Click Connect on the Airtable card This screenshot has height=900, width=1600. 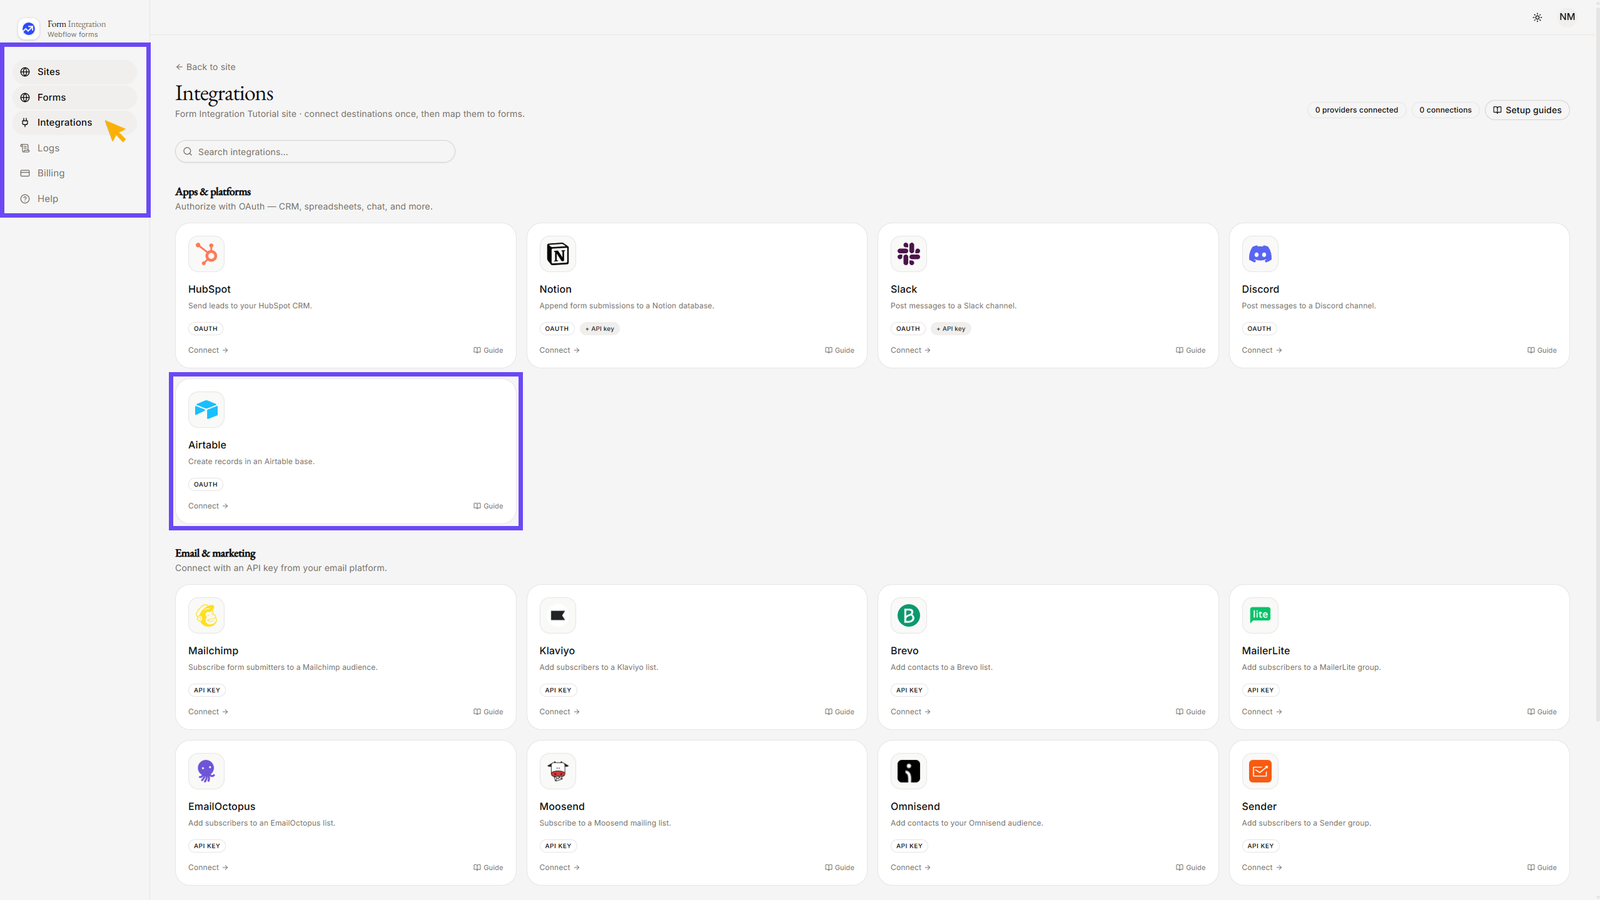pyautogui.click(x=208, y=506)
